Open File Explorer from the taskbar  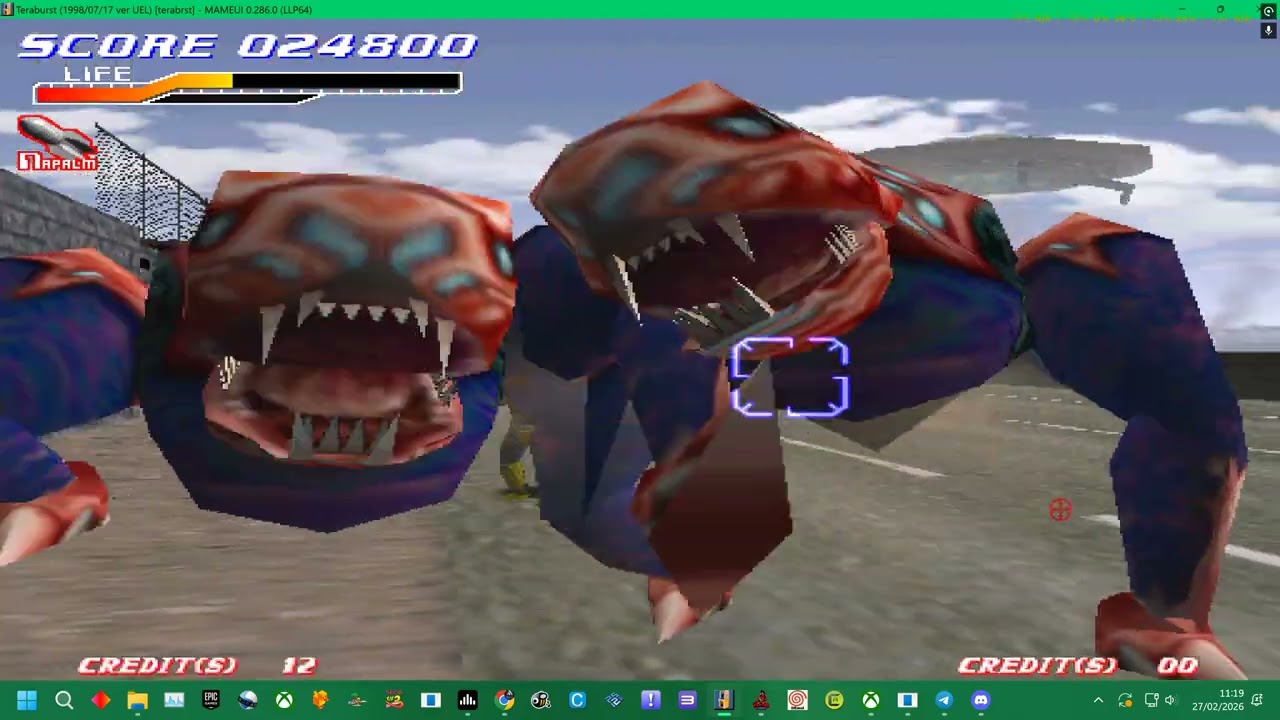click(137, 700)
